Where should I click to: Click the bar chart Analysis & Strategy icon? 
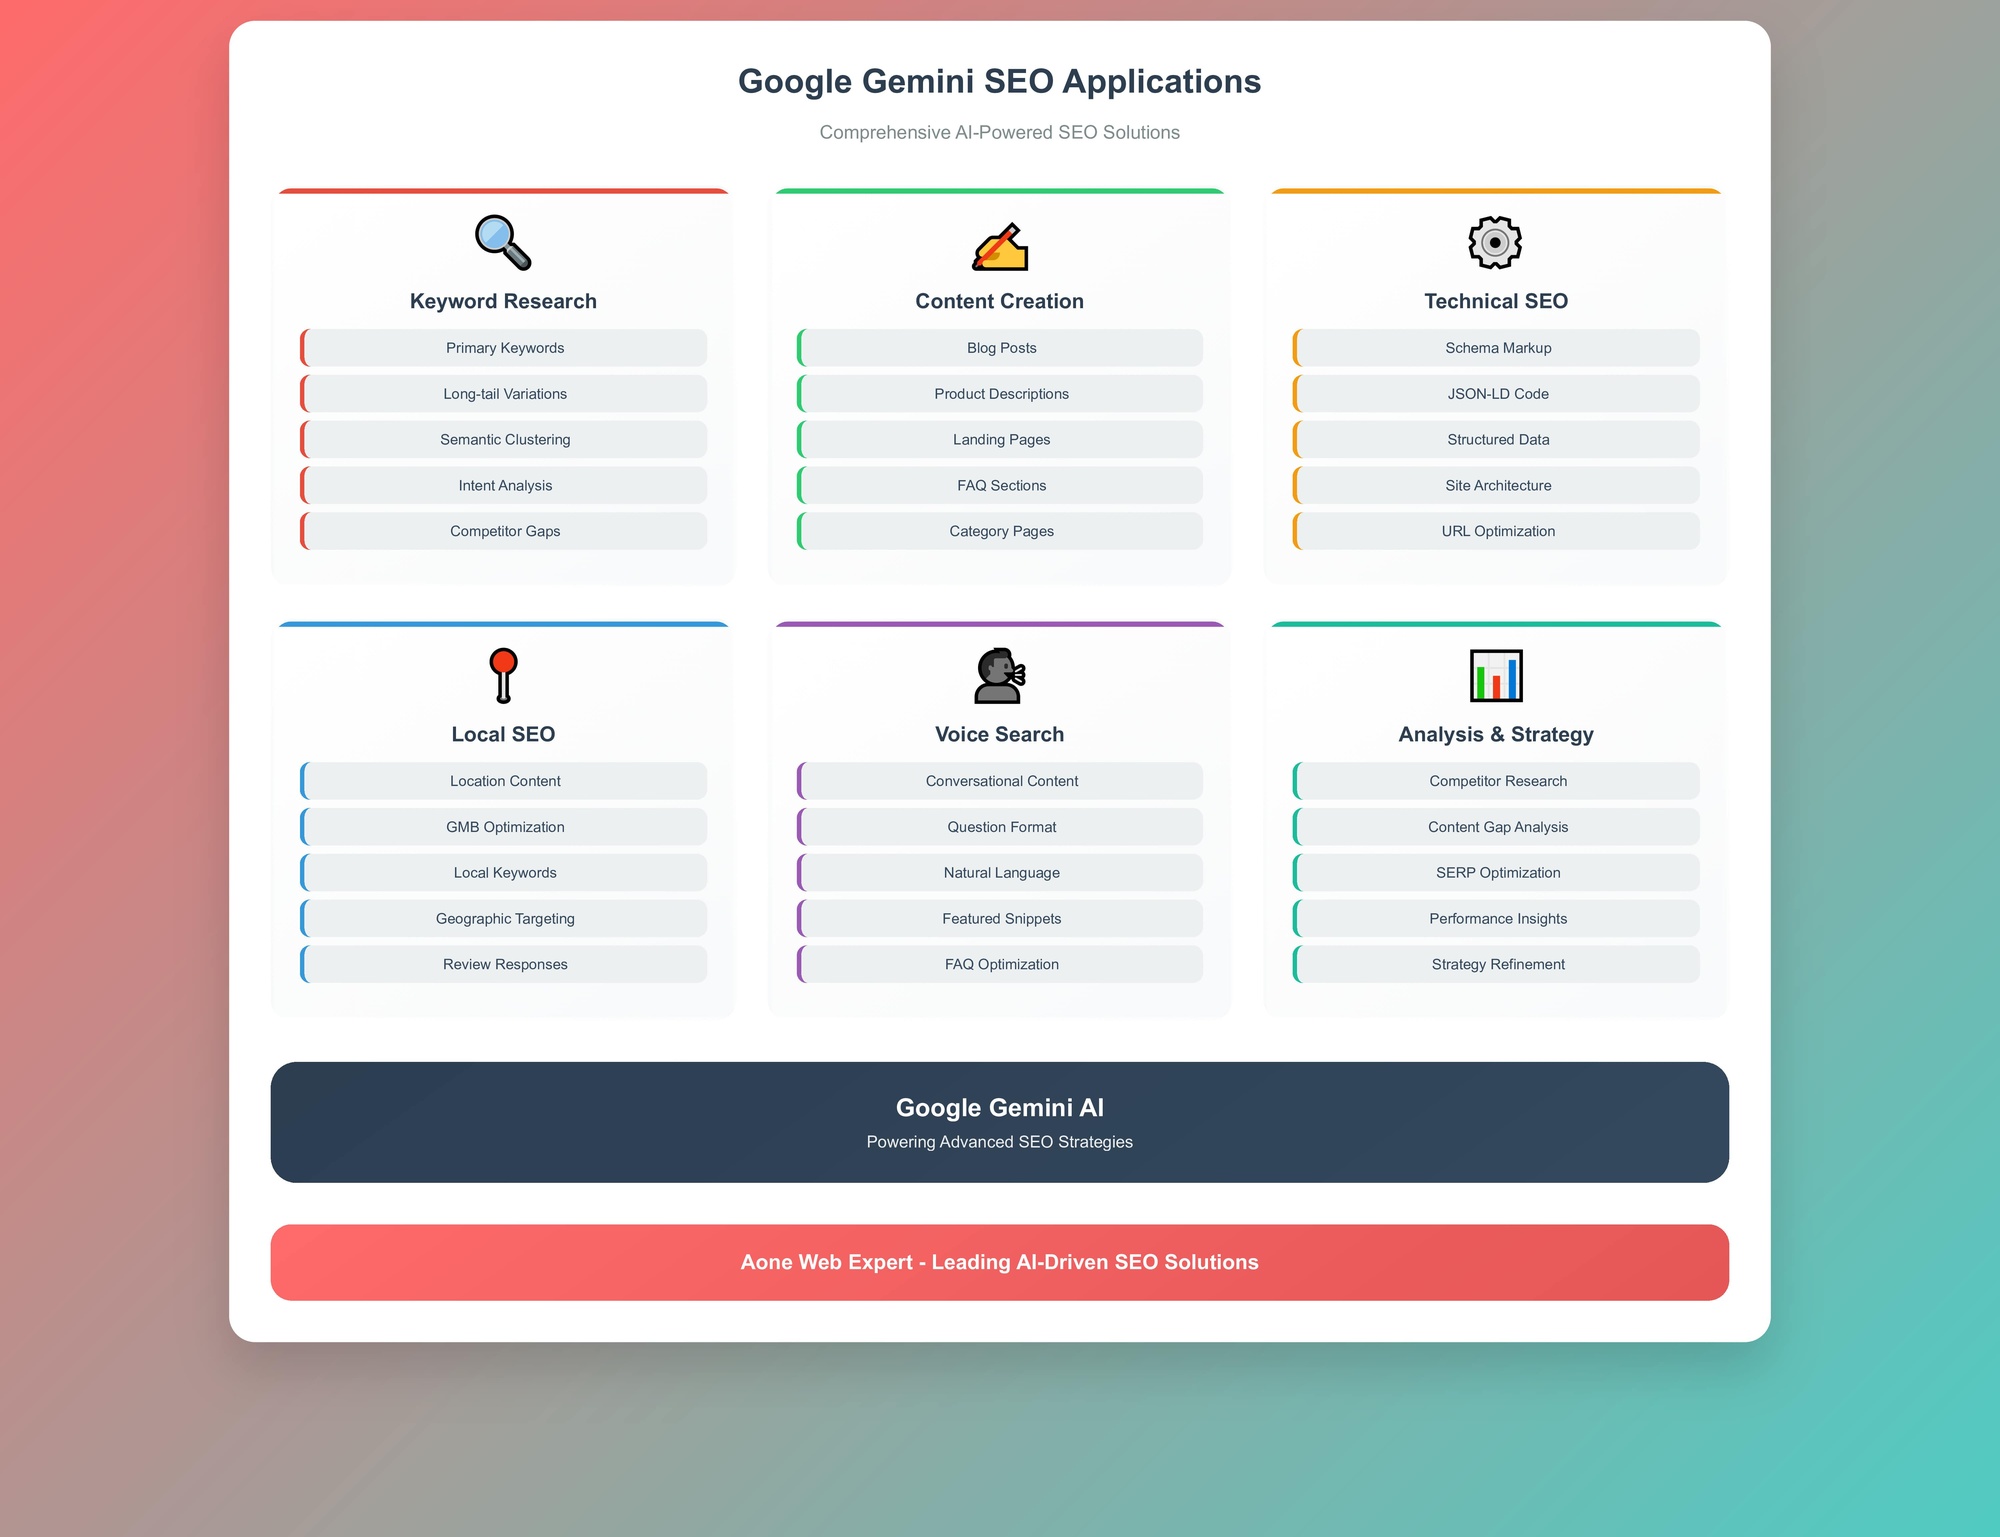1496,676
